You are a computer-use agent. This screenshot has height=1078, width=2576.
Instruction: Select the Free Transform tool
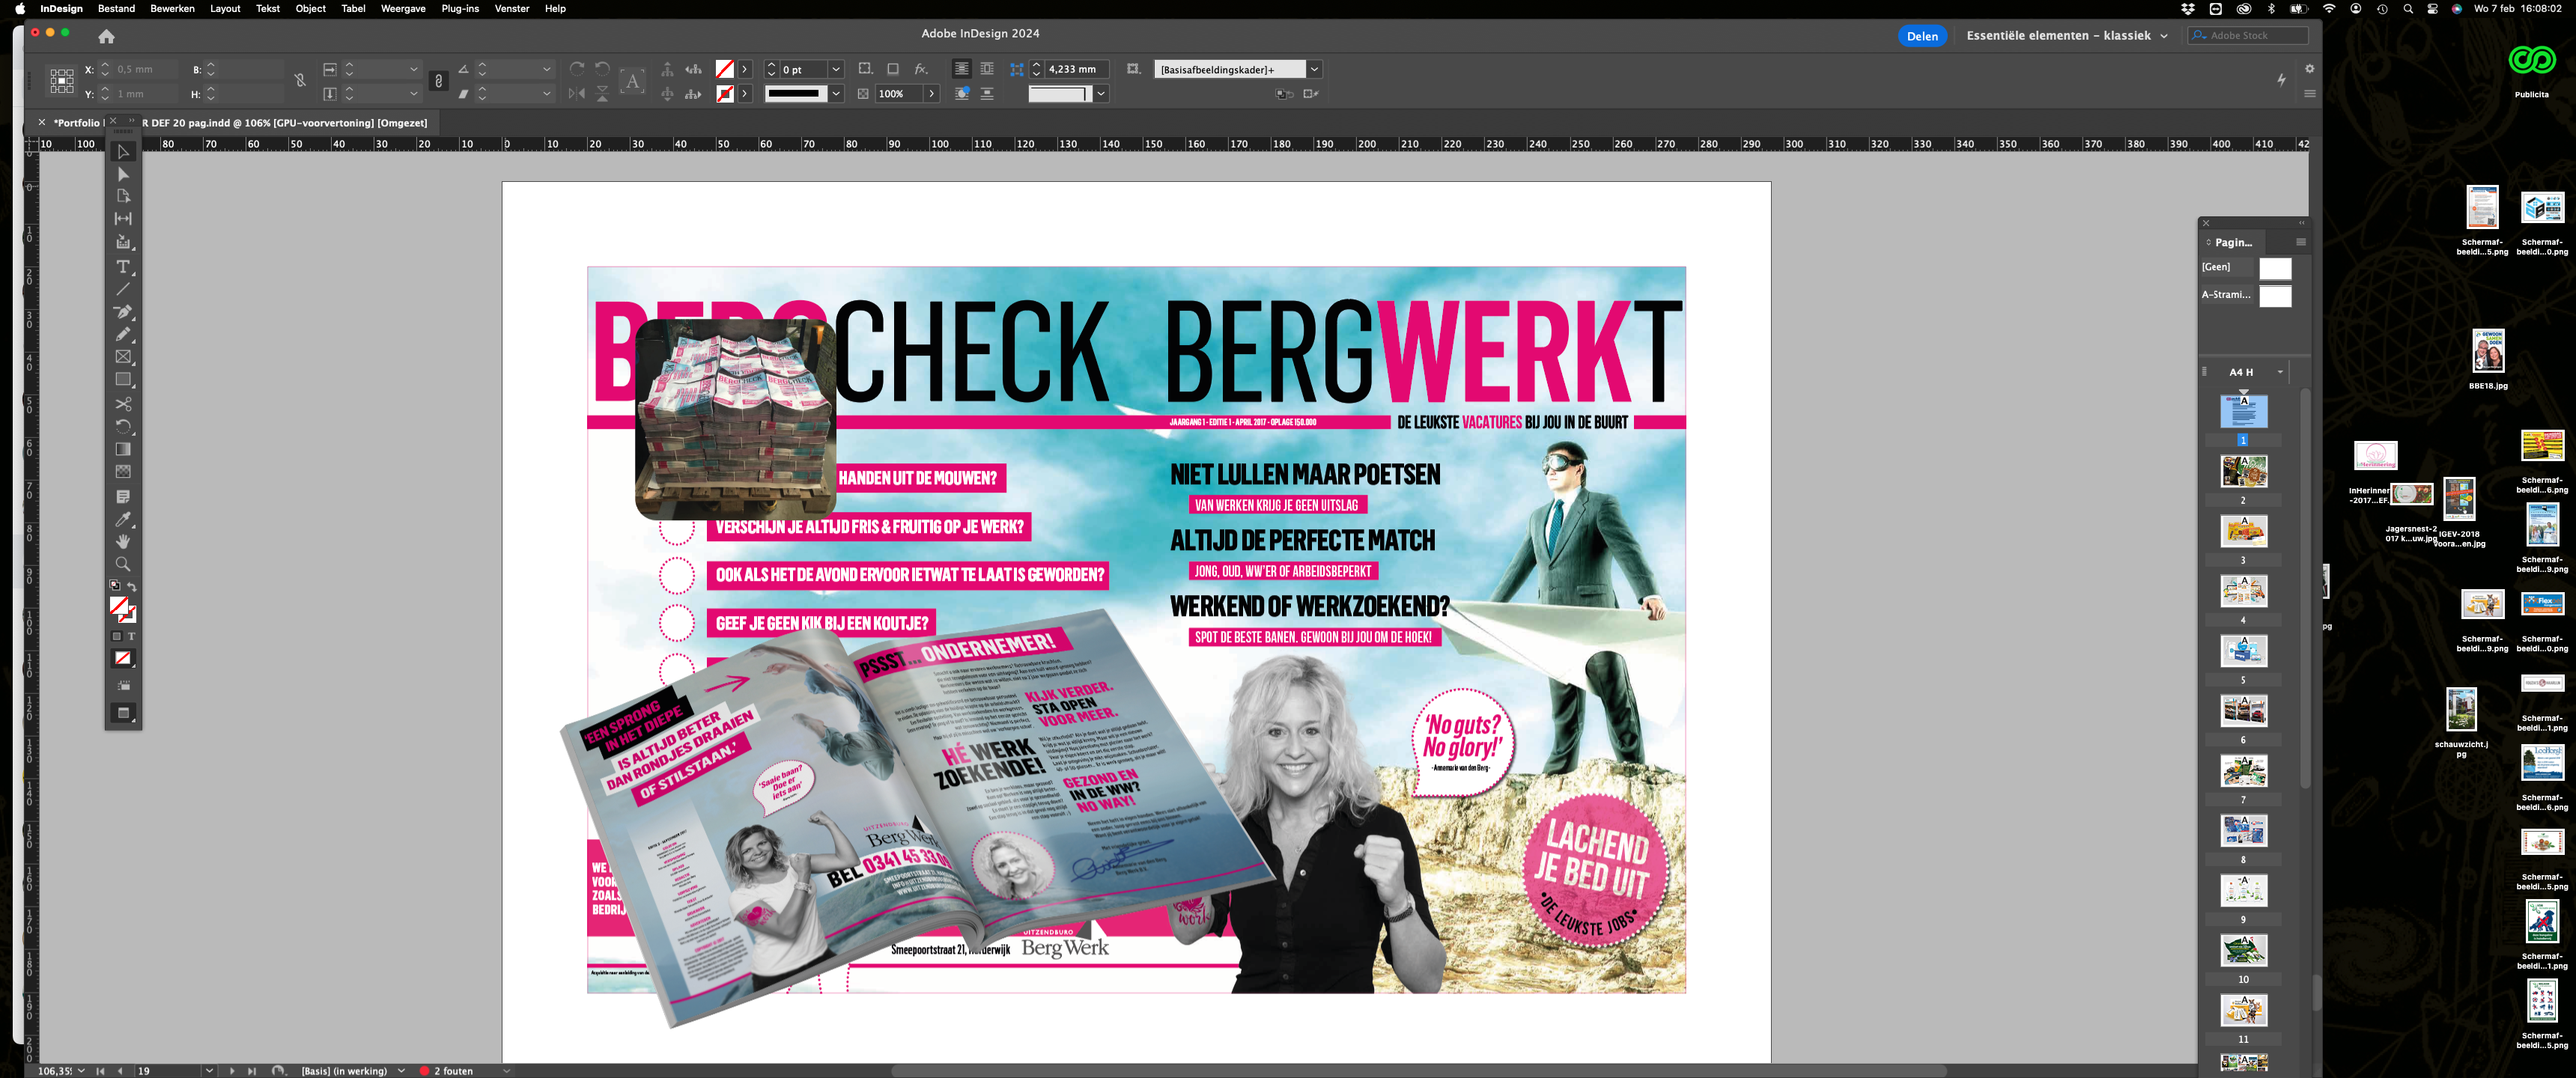tap(123, 426)
